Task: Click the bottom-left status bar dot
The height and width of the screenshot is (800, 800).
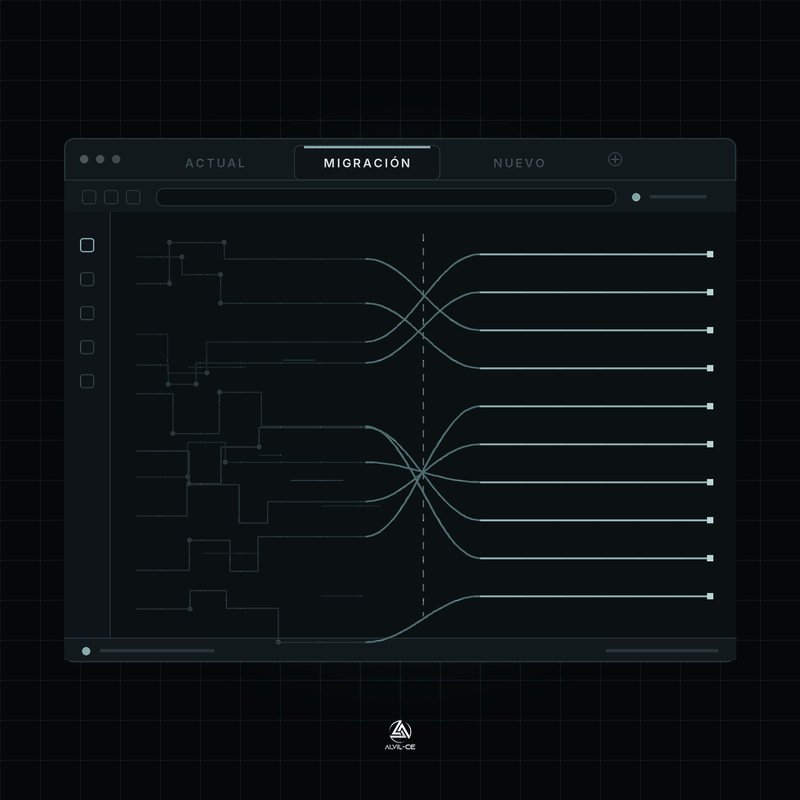Action: (x=86, y=651)
